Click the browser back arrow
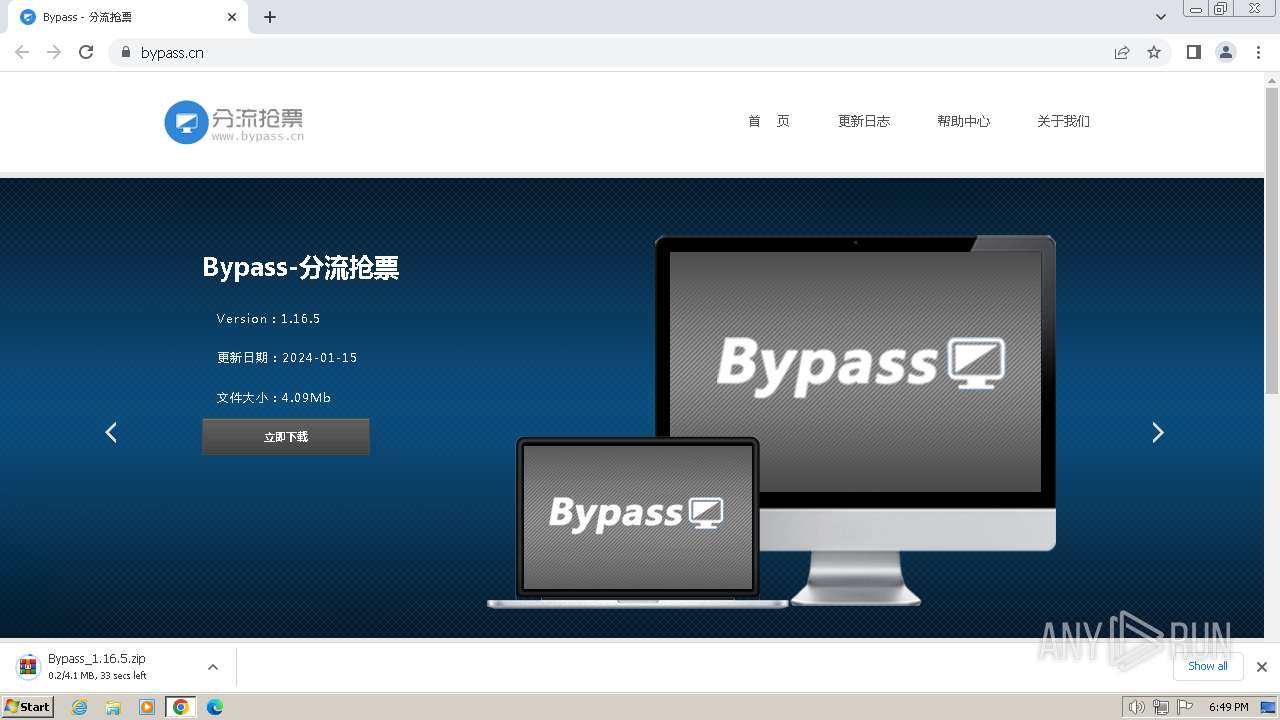Image resolution: width=1280 pixels, height=720 pixels. click(x=22, y=52)
